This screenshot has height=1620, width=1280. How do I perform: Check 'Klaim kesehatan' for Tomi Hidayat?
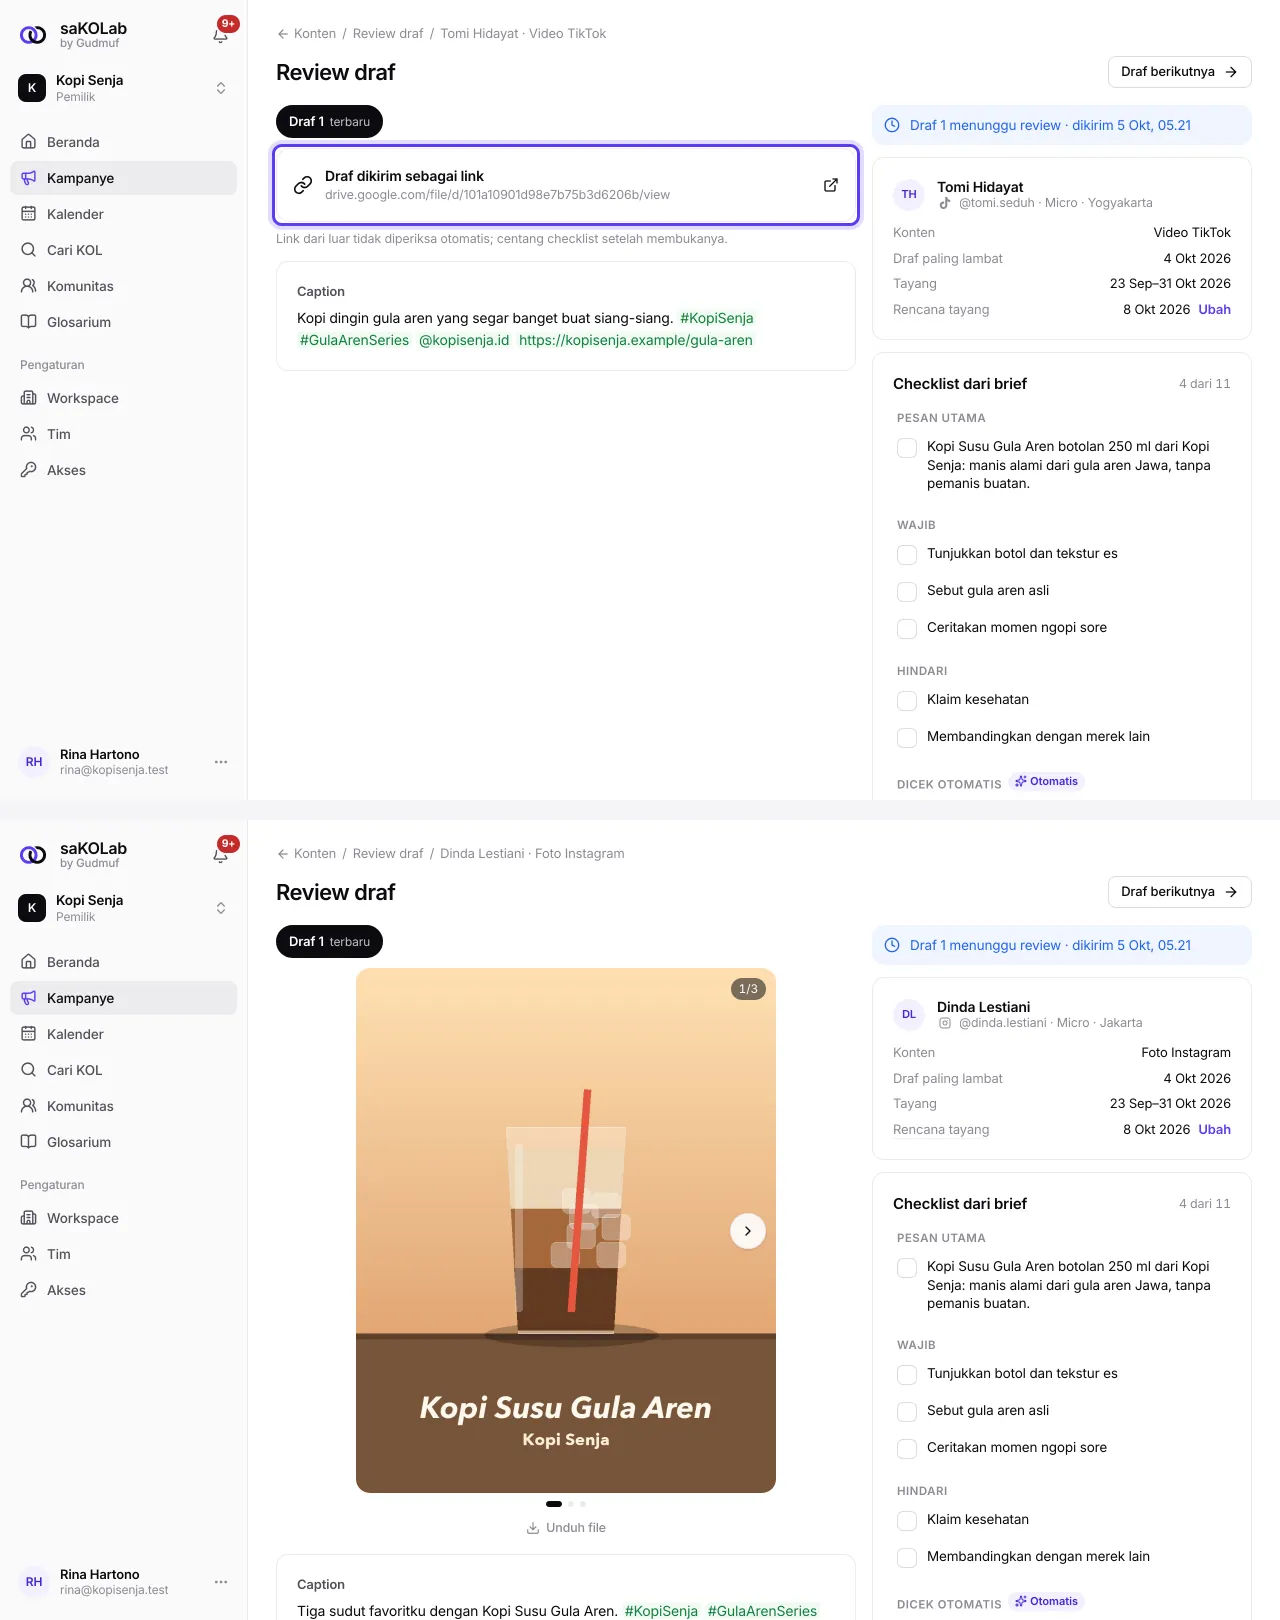[907, 700]
